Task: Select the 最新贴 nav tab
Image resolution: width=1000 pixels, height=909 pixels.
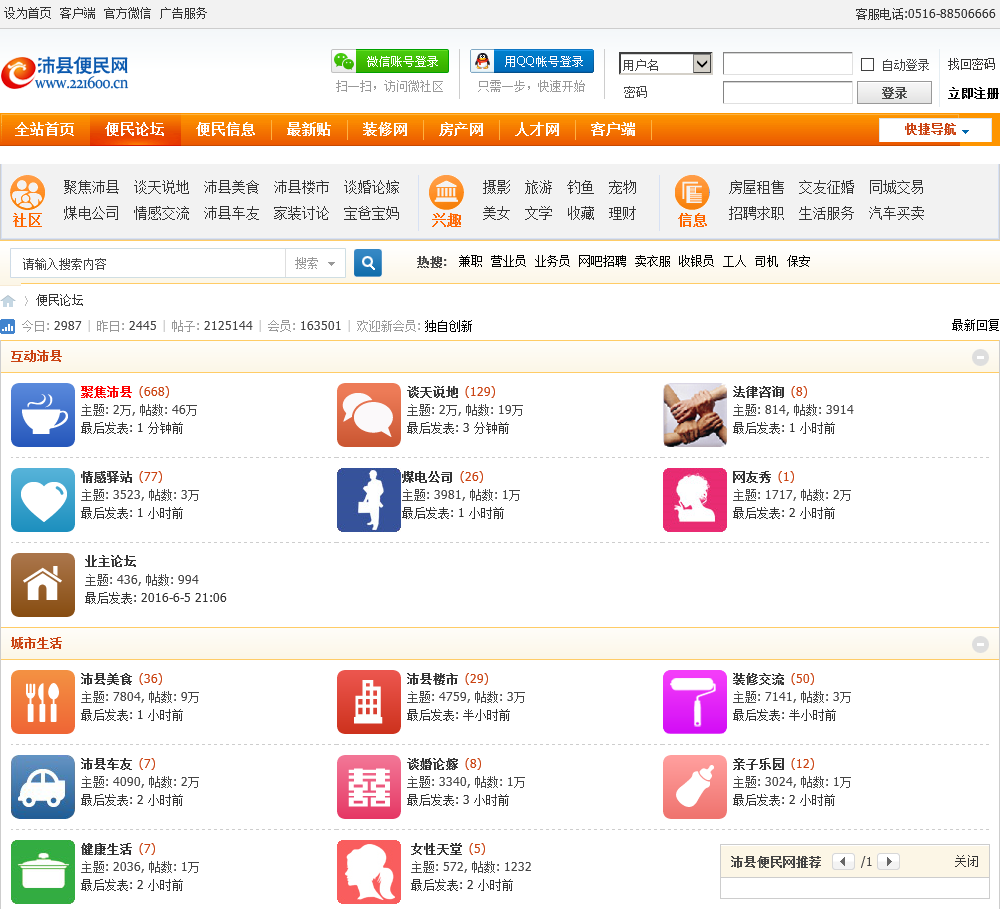Action: coord(309,129)
